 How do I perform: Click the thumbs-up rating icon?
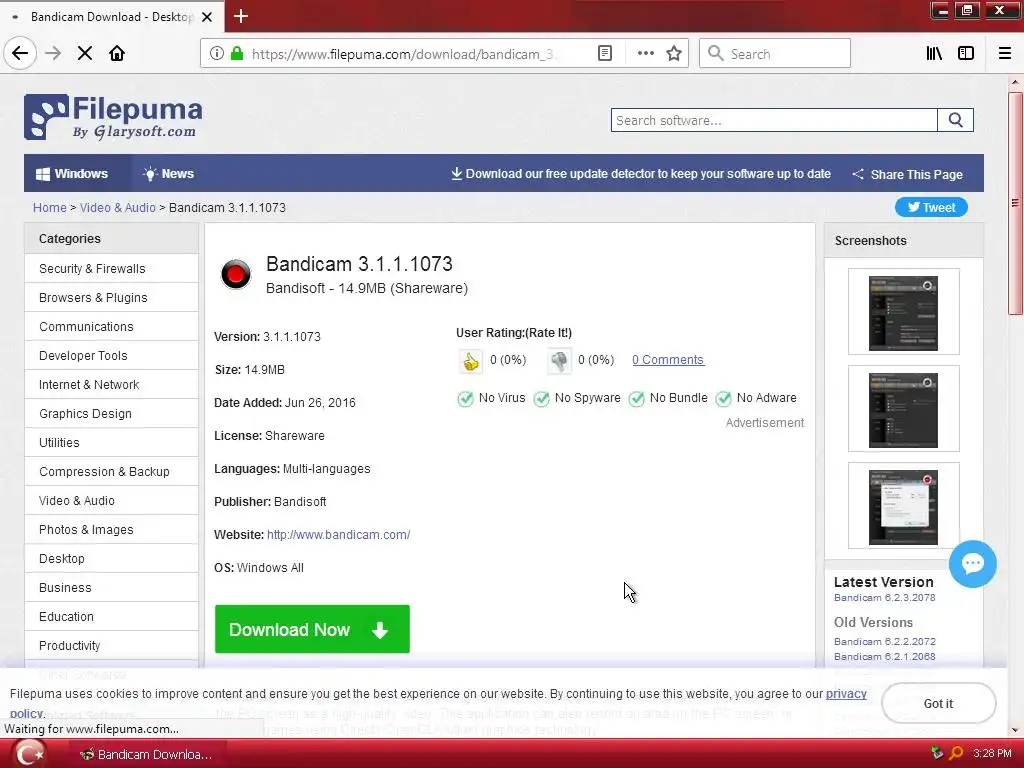coord(470,360)
